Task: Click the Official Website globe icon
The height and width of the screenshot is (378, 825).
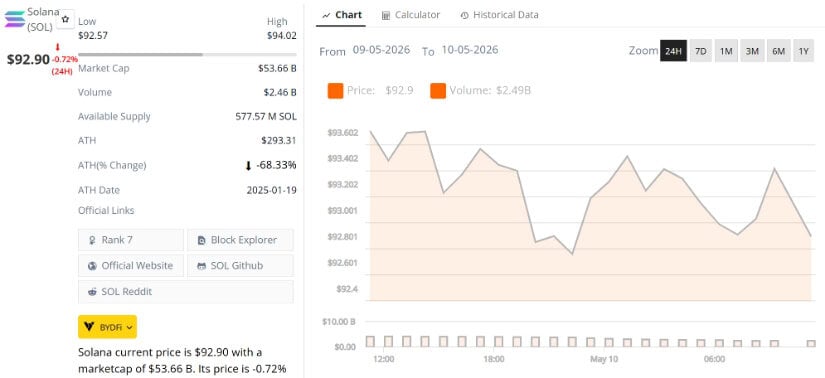Action: [92, 266]
